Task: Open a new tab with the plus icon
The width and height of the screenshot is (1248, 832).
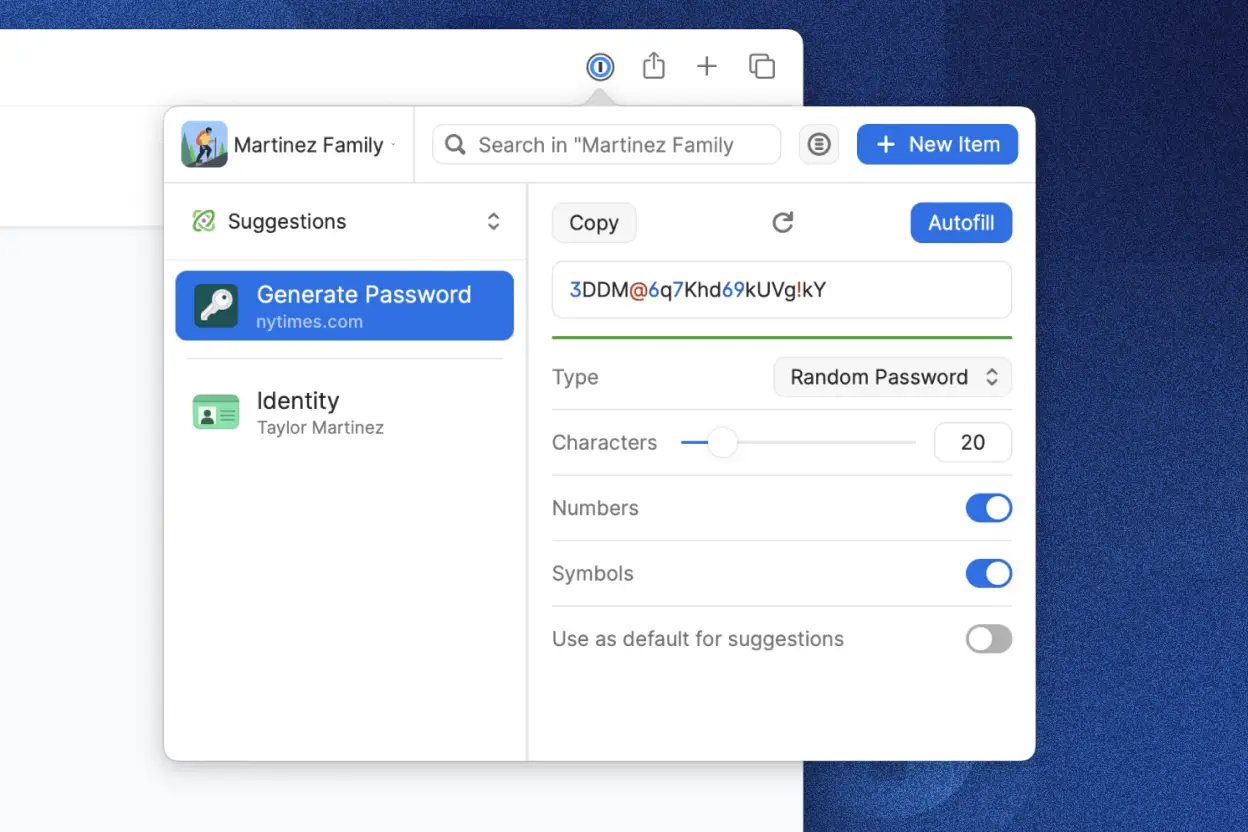Action: point(707,66)
